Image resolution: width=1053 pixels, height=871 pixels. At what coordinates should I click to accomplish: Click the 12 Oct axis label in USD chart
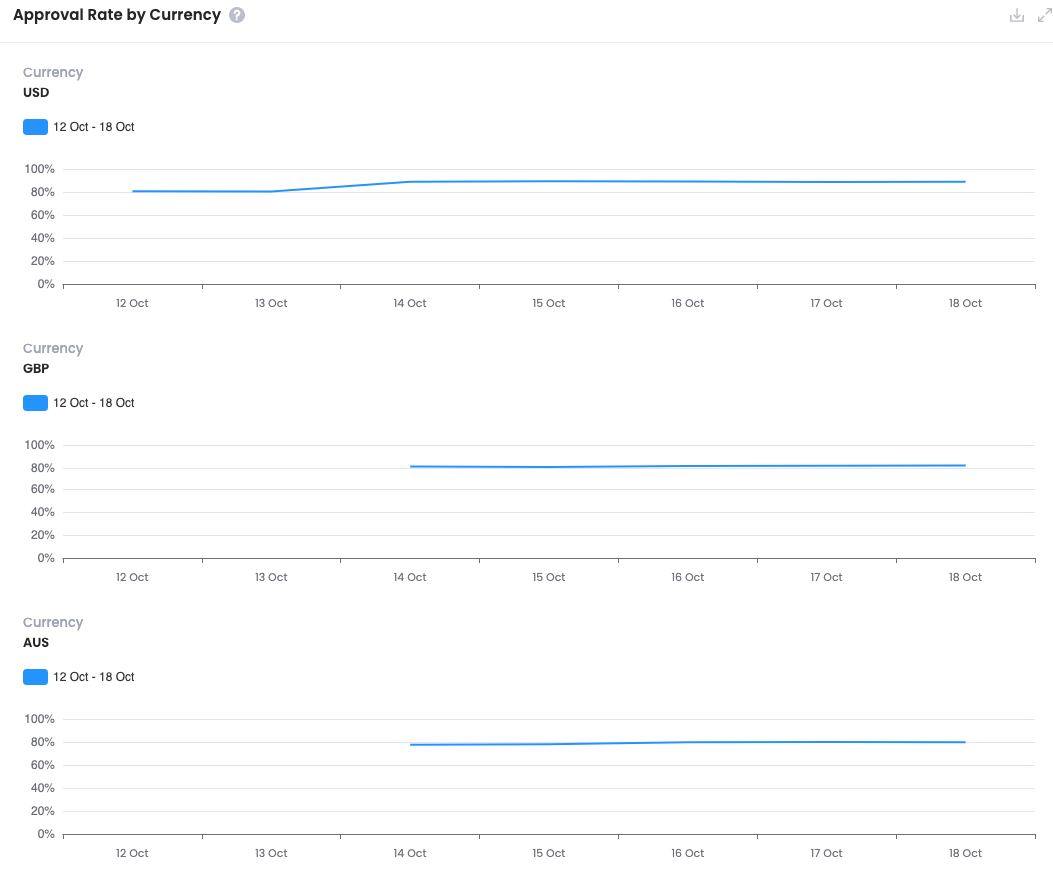(132, 304)
